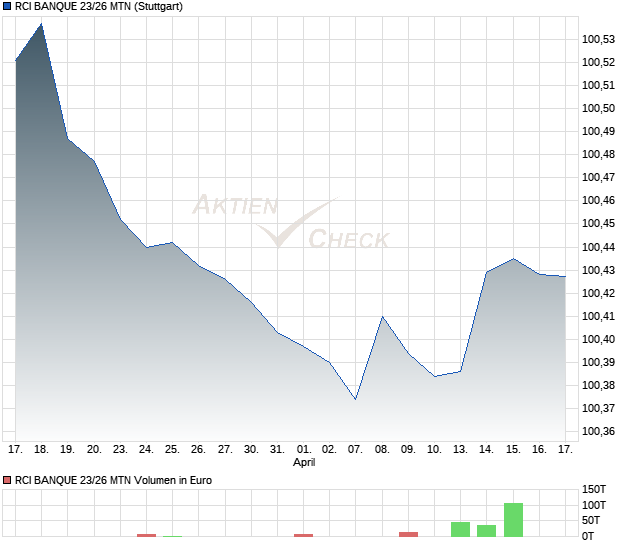Click the '100T' volume axis label
This screenshot has width=620, height=546.
click(594, 505)
